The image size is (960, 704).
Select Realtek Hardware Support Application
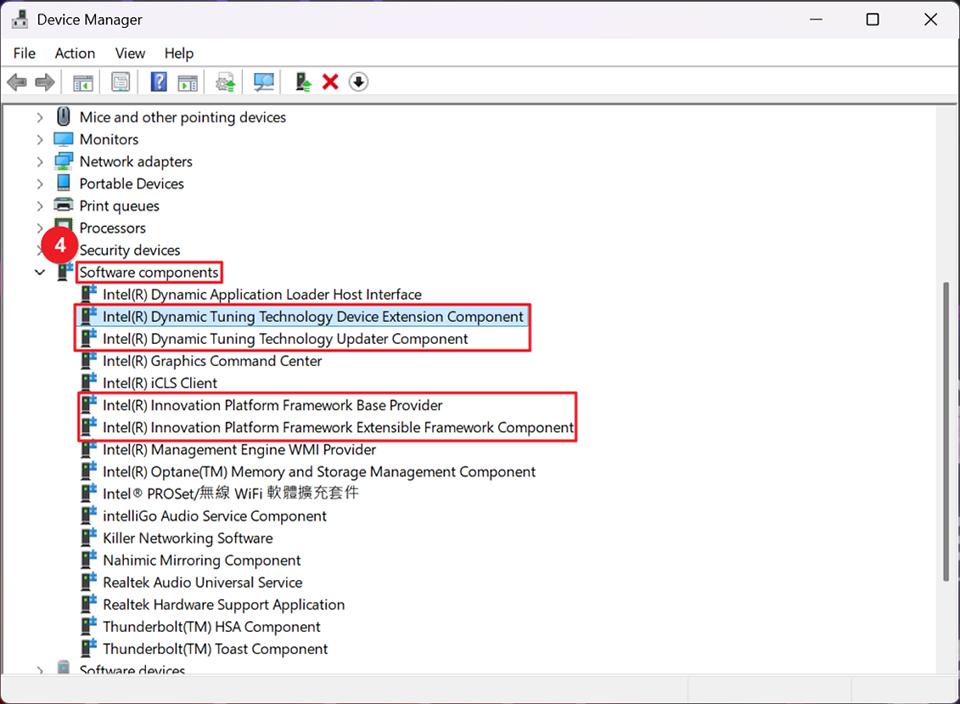point(223,604)
